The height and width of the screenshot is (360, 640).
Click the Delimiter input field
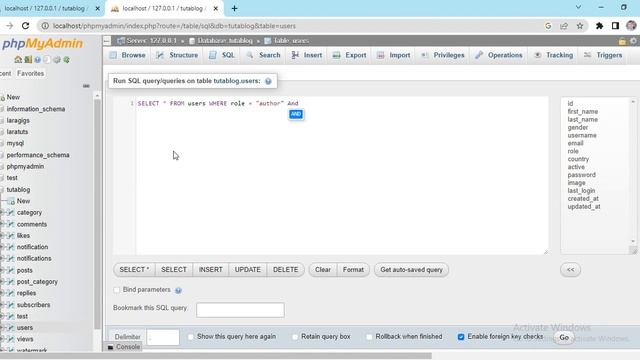pyautogui.click(x=163, y=337)
